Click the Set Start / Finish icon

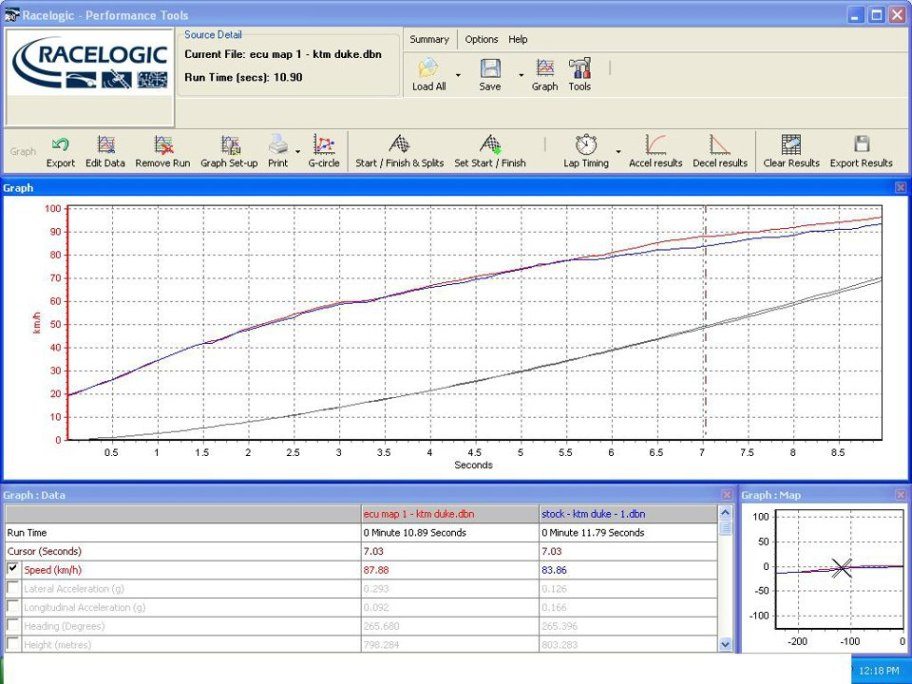tap(490, 145)
